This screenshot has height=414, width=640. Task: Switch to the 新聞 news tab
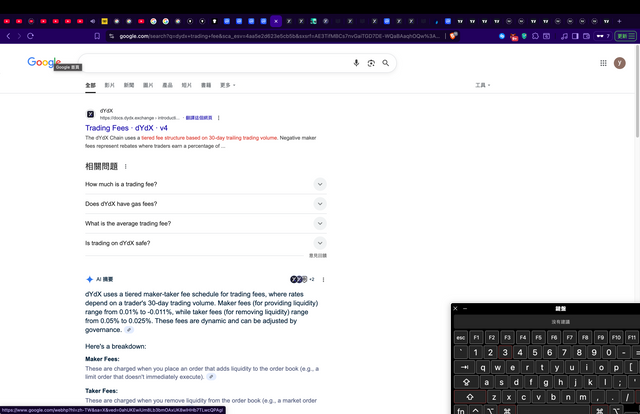pos(129,85)
